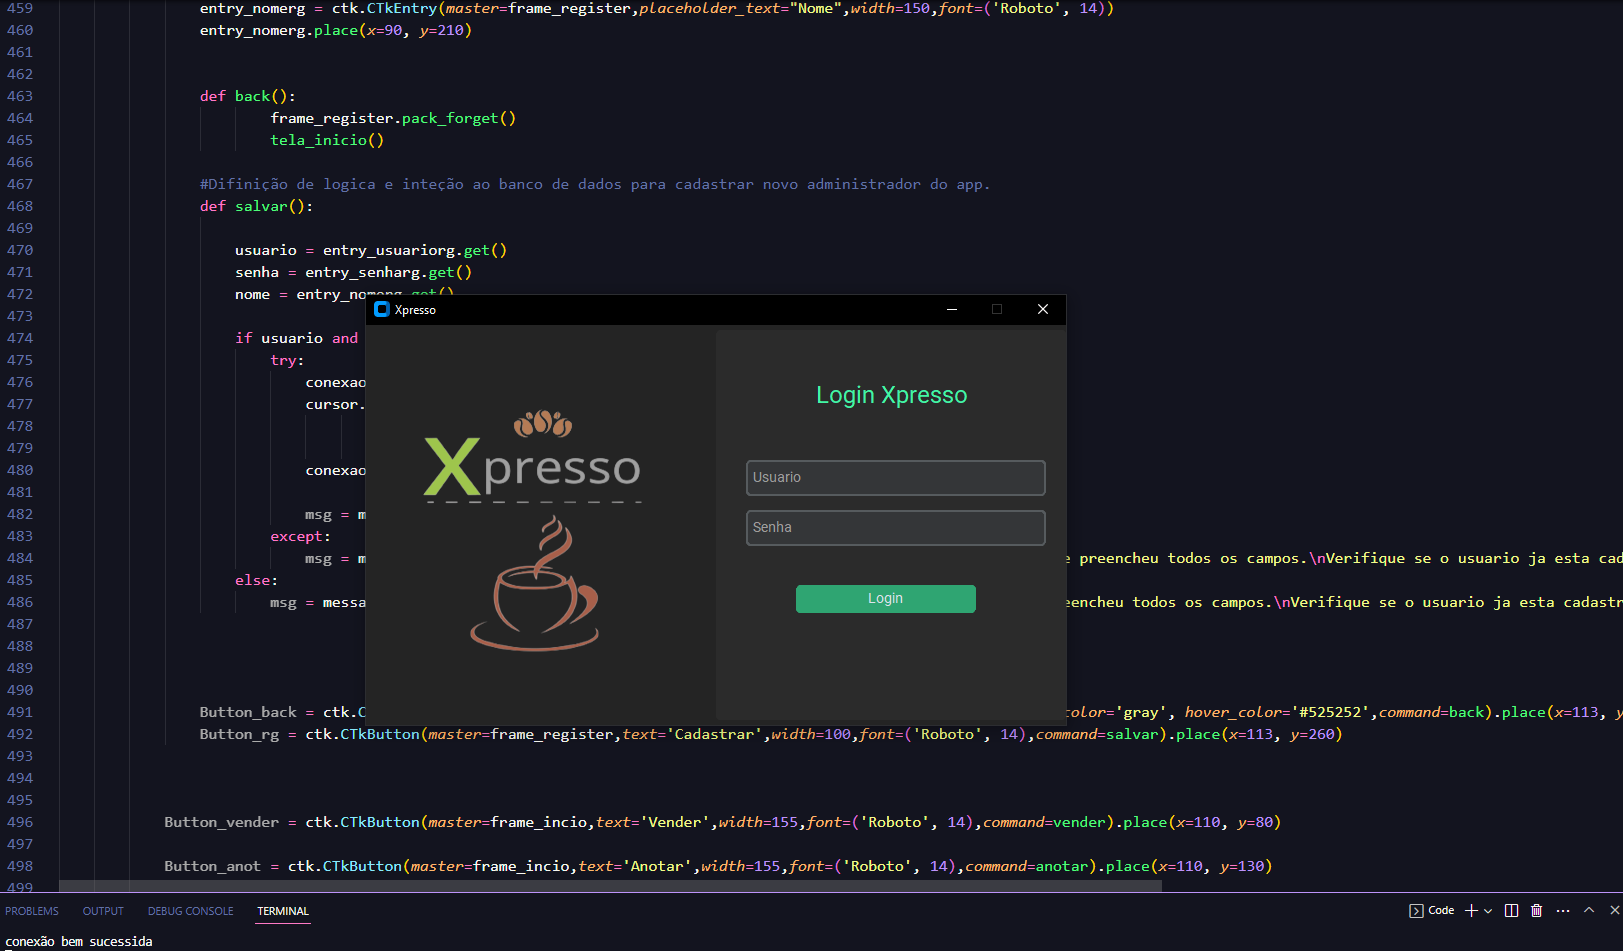Open the DEBUG CONSOLE tab

190,911
